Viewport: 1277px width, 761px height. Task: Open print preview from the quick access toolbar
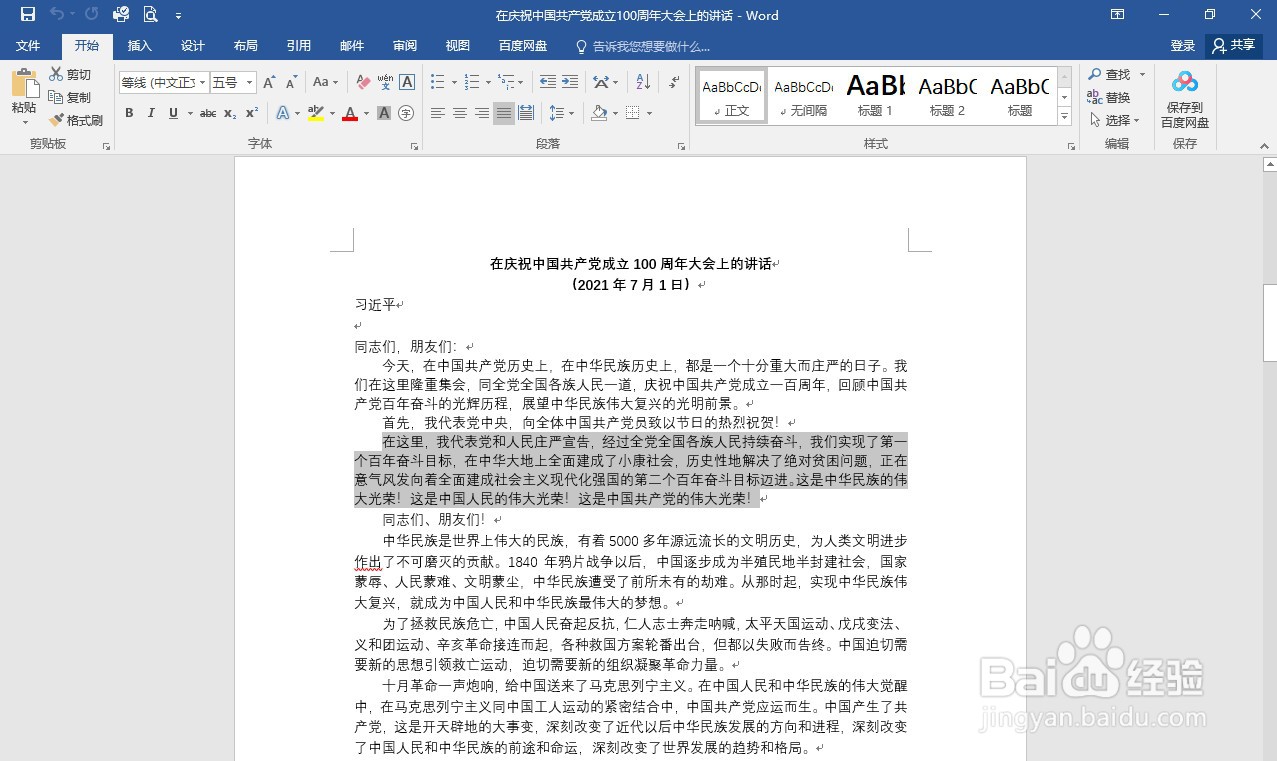pos(150,15)
